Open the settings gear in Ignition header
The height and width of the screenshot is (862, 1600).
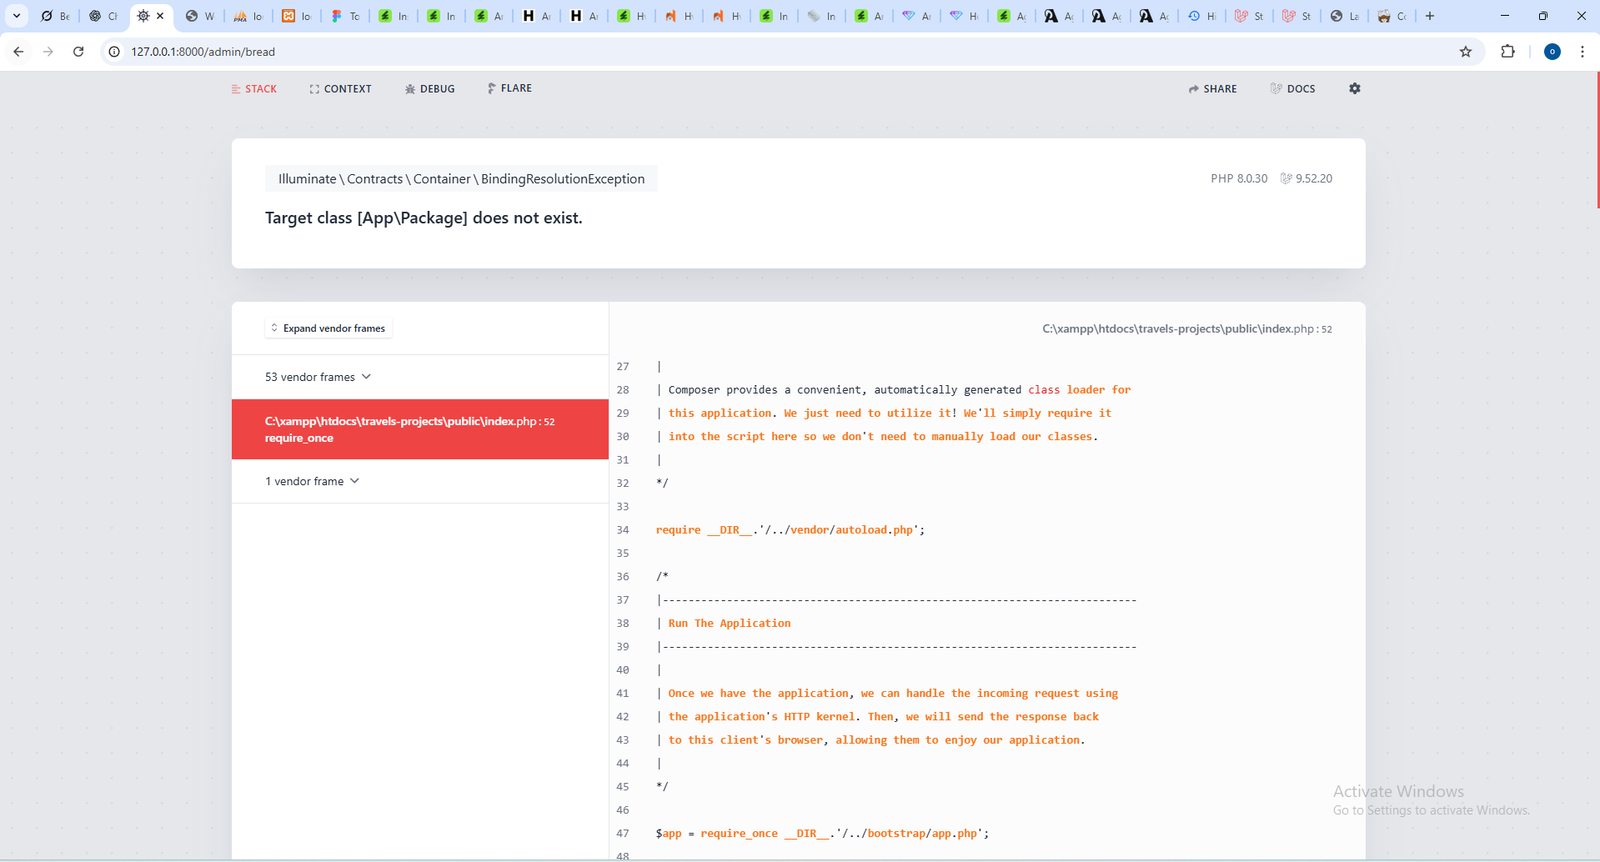point(1354,89)
